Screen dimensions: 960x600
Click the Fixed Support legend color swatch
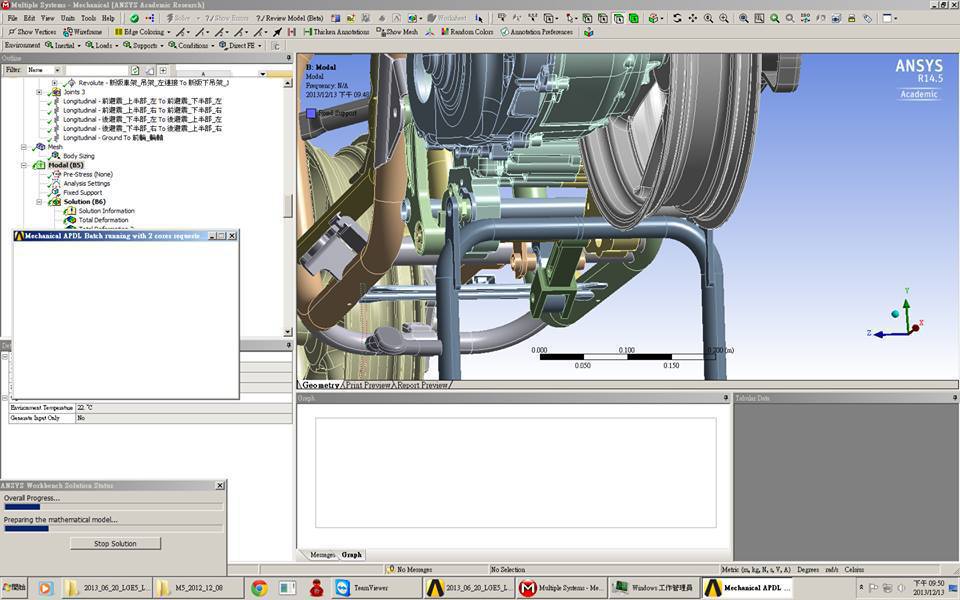click(x=311, y=113)
